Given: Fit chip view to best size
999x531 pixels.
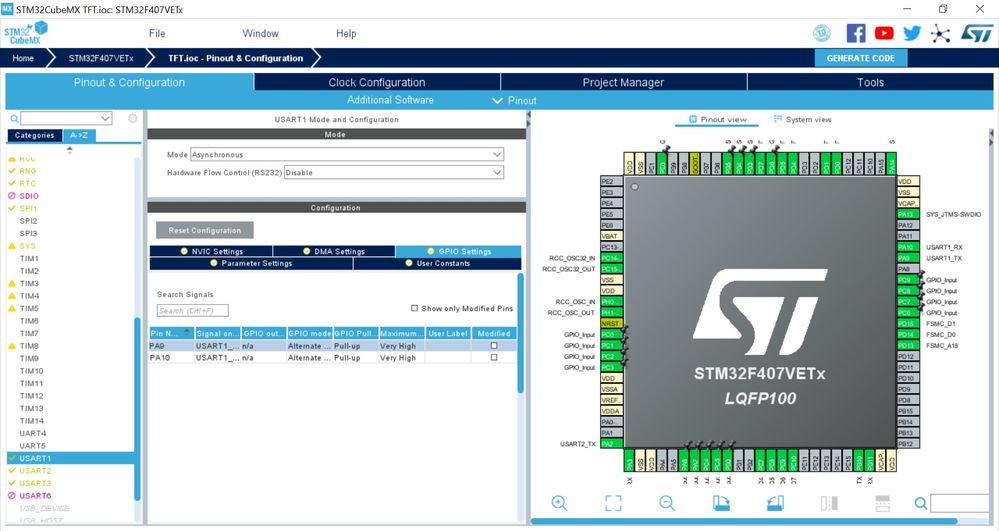Looking at the screenshot, I should point(613,503).
